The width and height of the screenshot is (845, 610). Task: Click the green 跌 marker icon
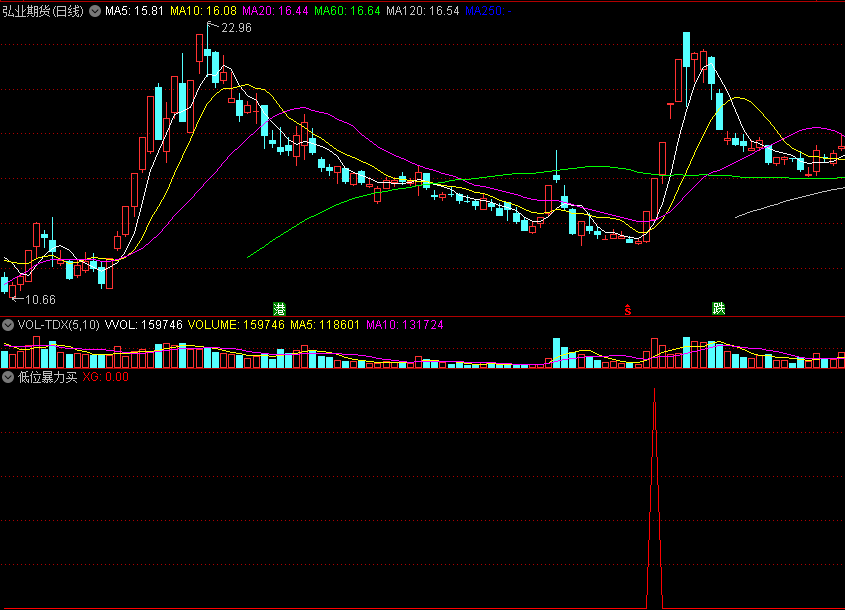[x=719, y=308]
